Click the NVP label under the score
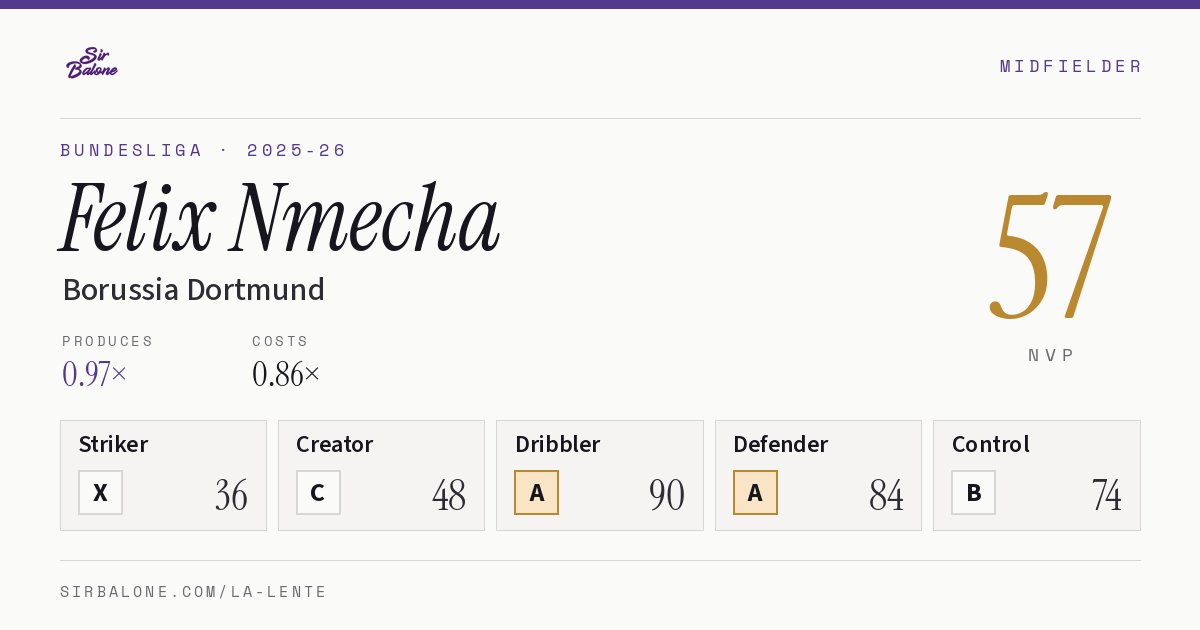Image resolution: width=1200 pixels, height=630 pixels. click(x=1051, y=355)
